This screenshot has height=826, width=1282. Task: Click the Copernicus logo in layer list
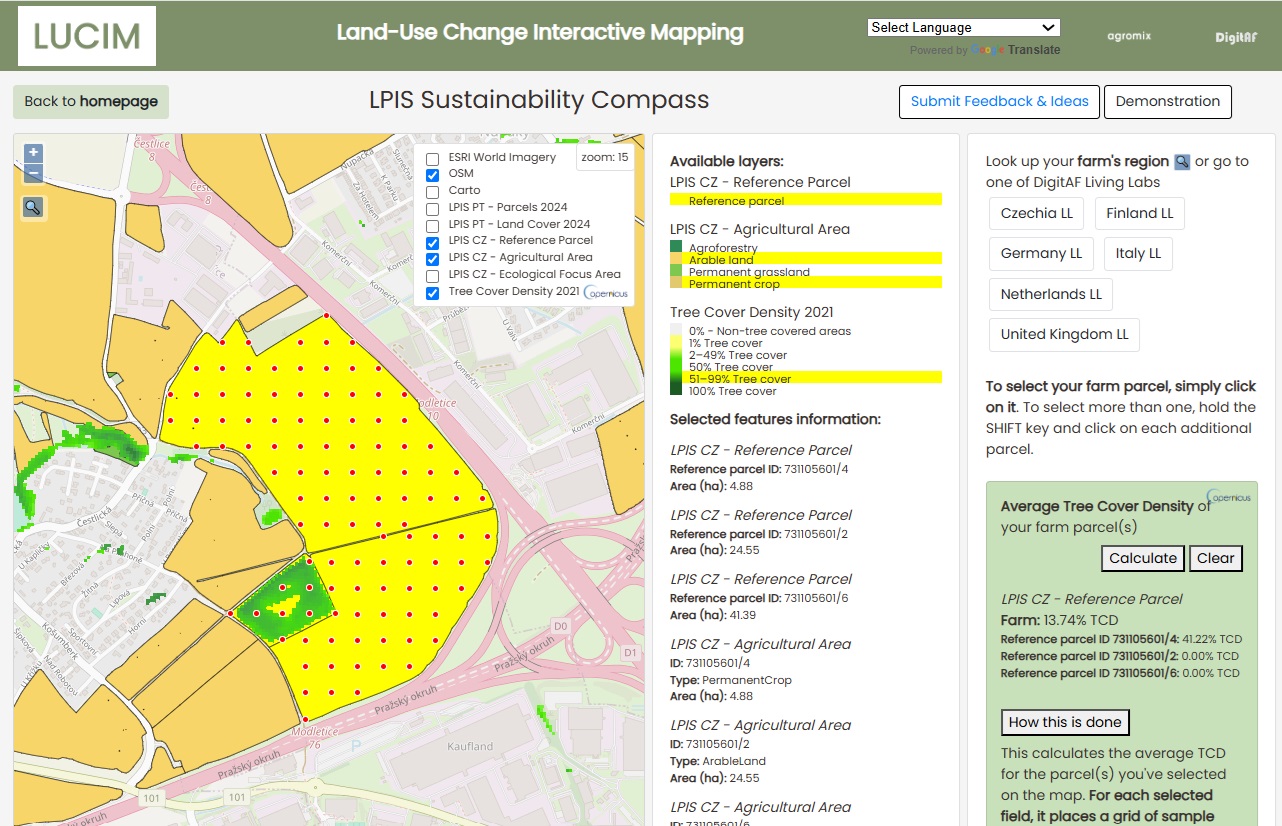606,293
